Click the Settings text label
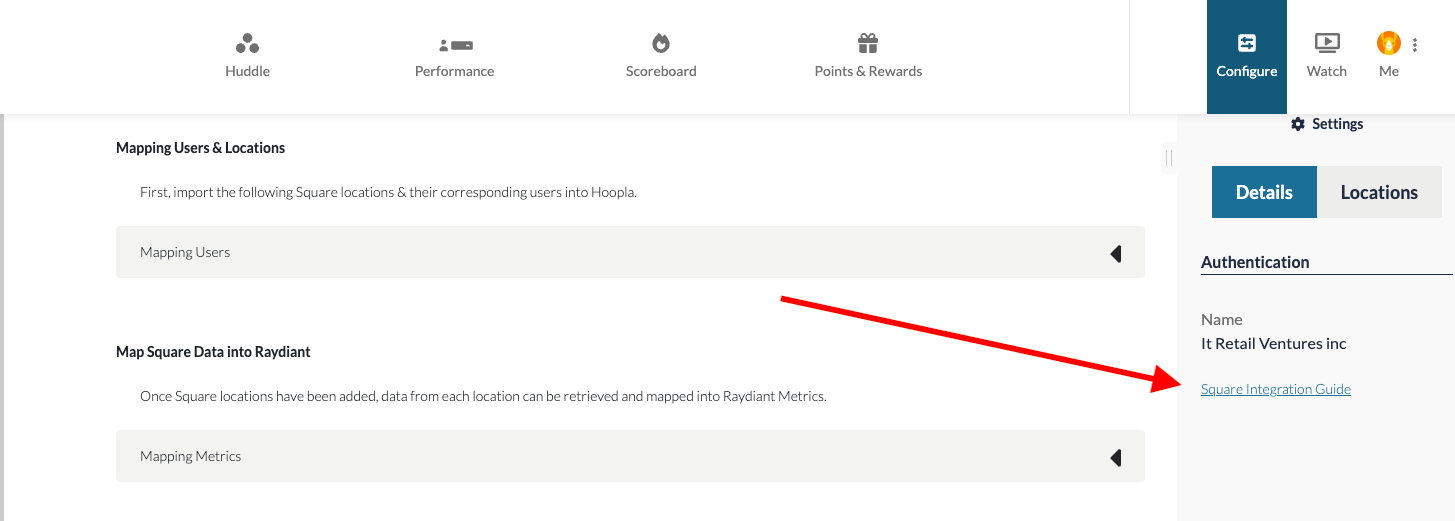The height and width of the screenshot is (521, 1455). [1338, 124]
